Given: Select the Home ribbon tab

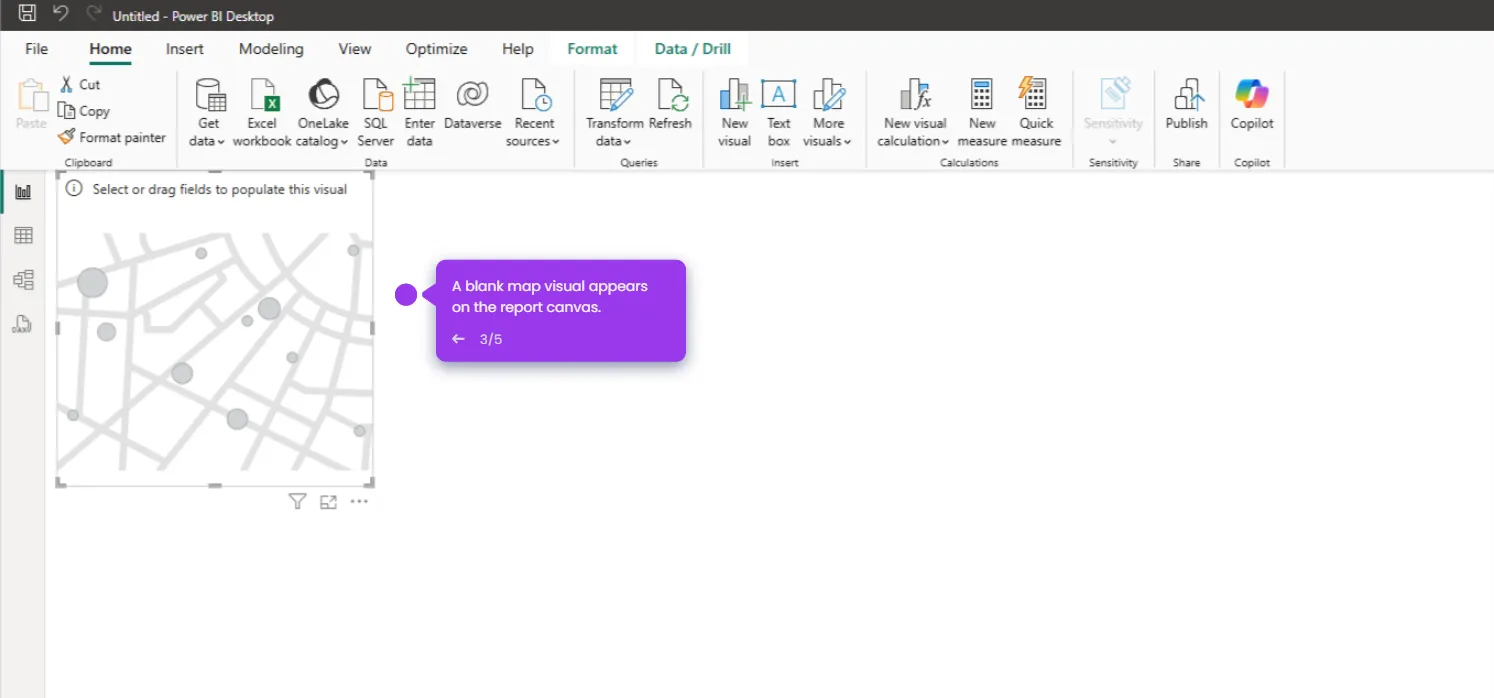Looking at the screenshot, I should (110, 49).
